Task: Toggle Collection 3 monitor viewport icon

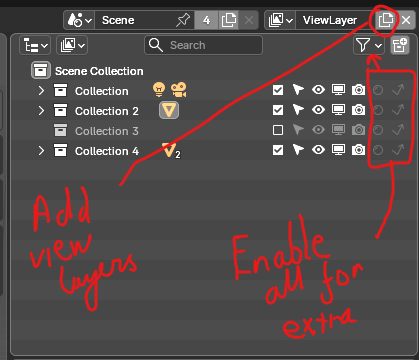Action: point(338,130)
